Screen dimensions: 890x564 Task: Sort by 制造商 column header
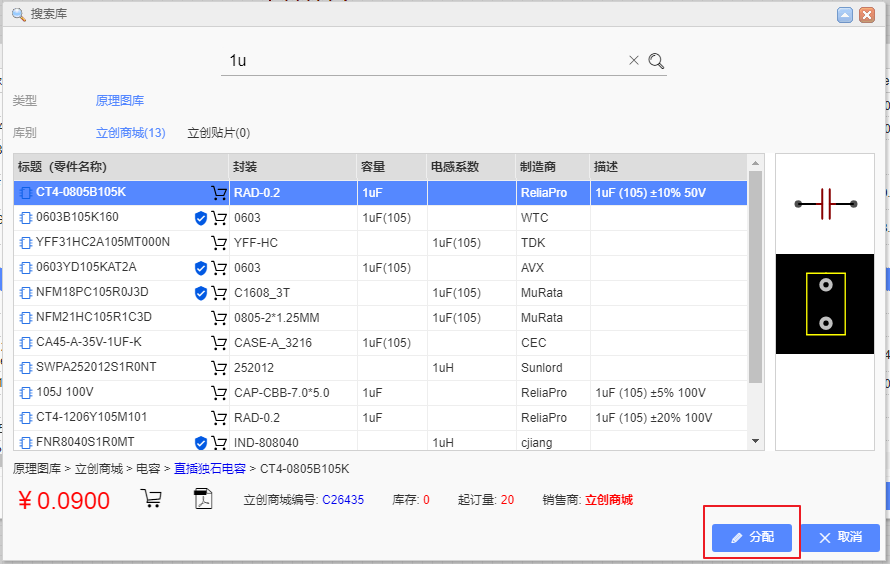553,167
